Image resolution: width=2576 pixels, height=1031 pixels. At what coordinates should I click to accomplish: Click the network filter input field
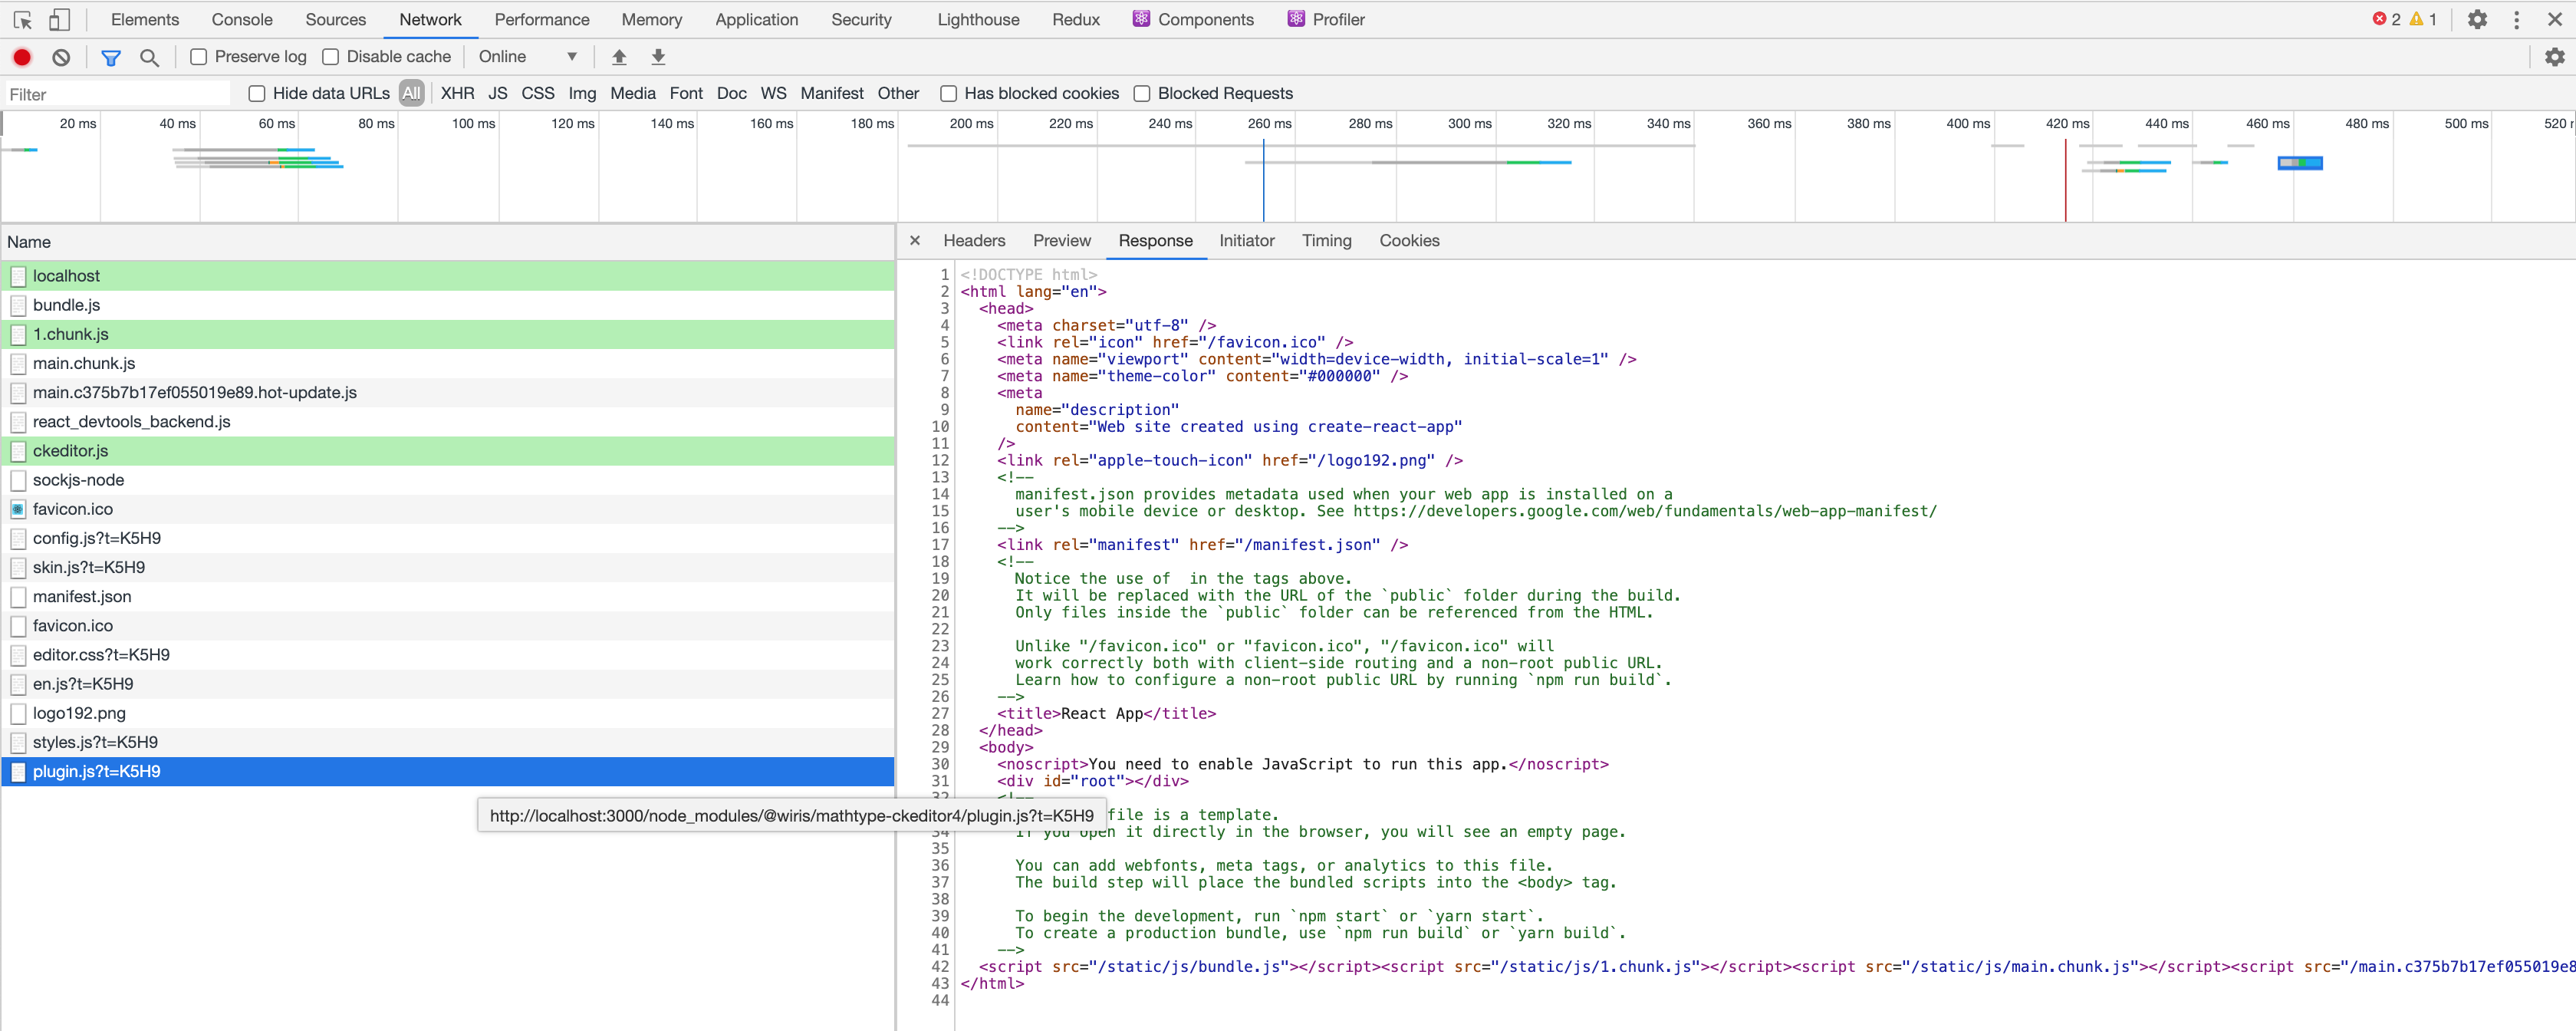tap(115, 93)
